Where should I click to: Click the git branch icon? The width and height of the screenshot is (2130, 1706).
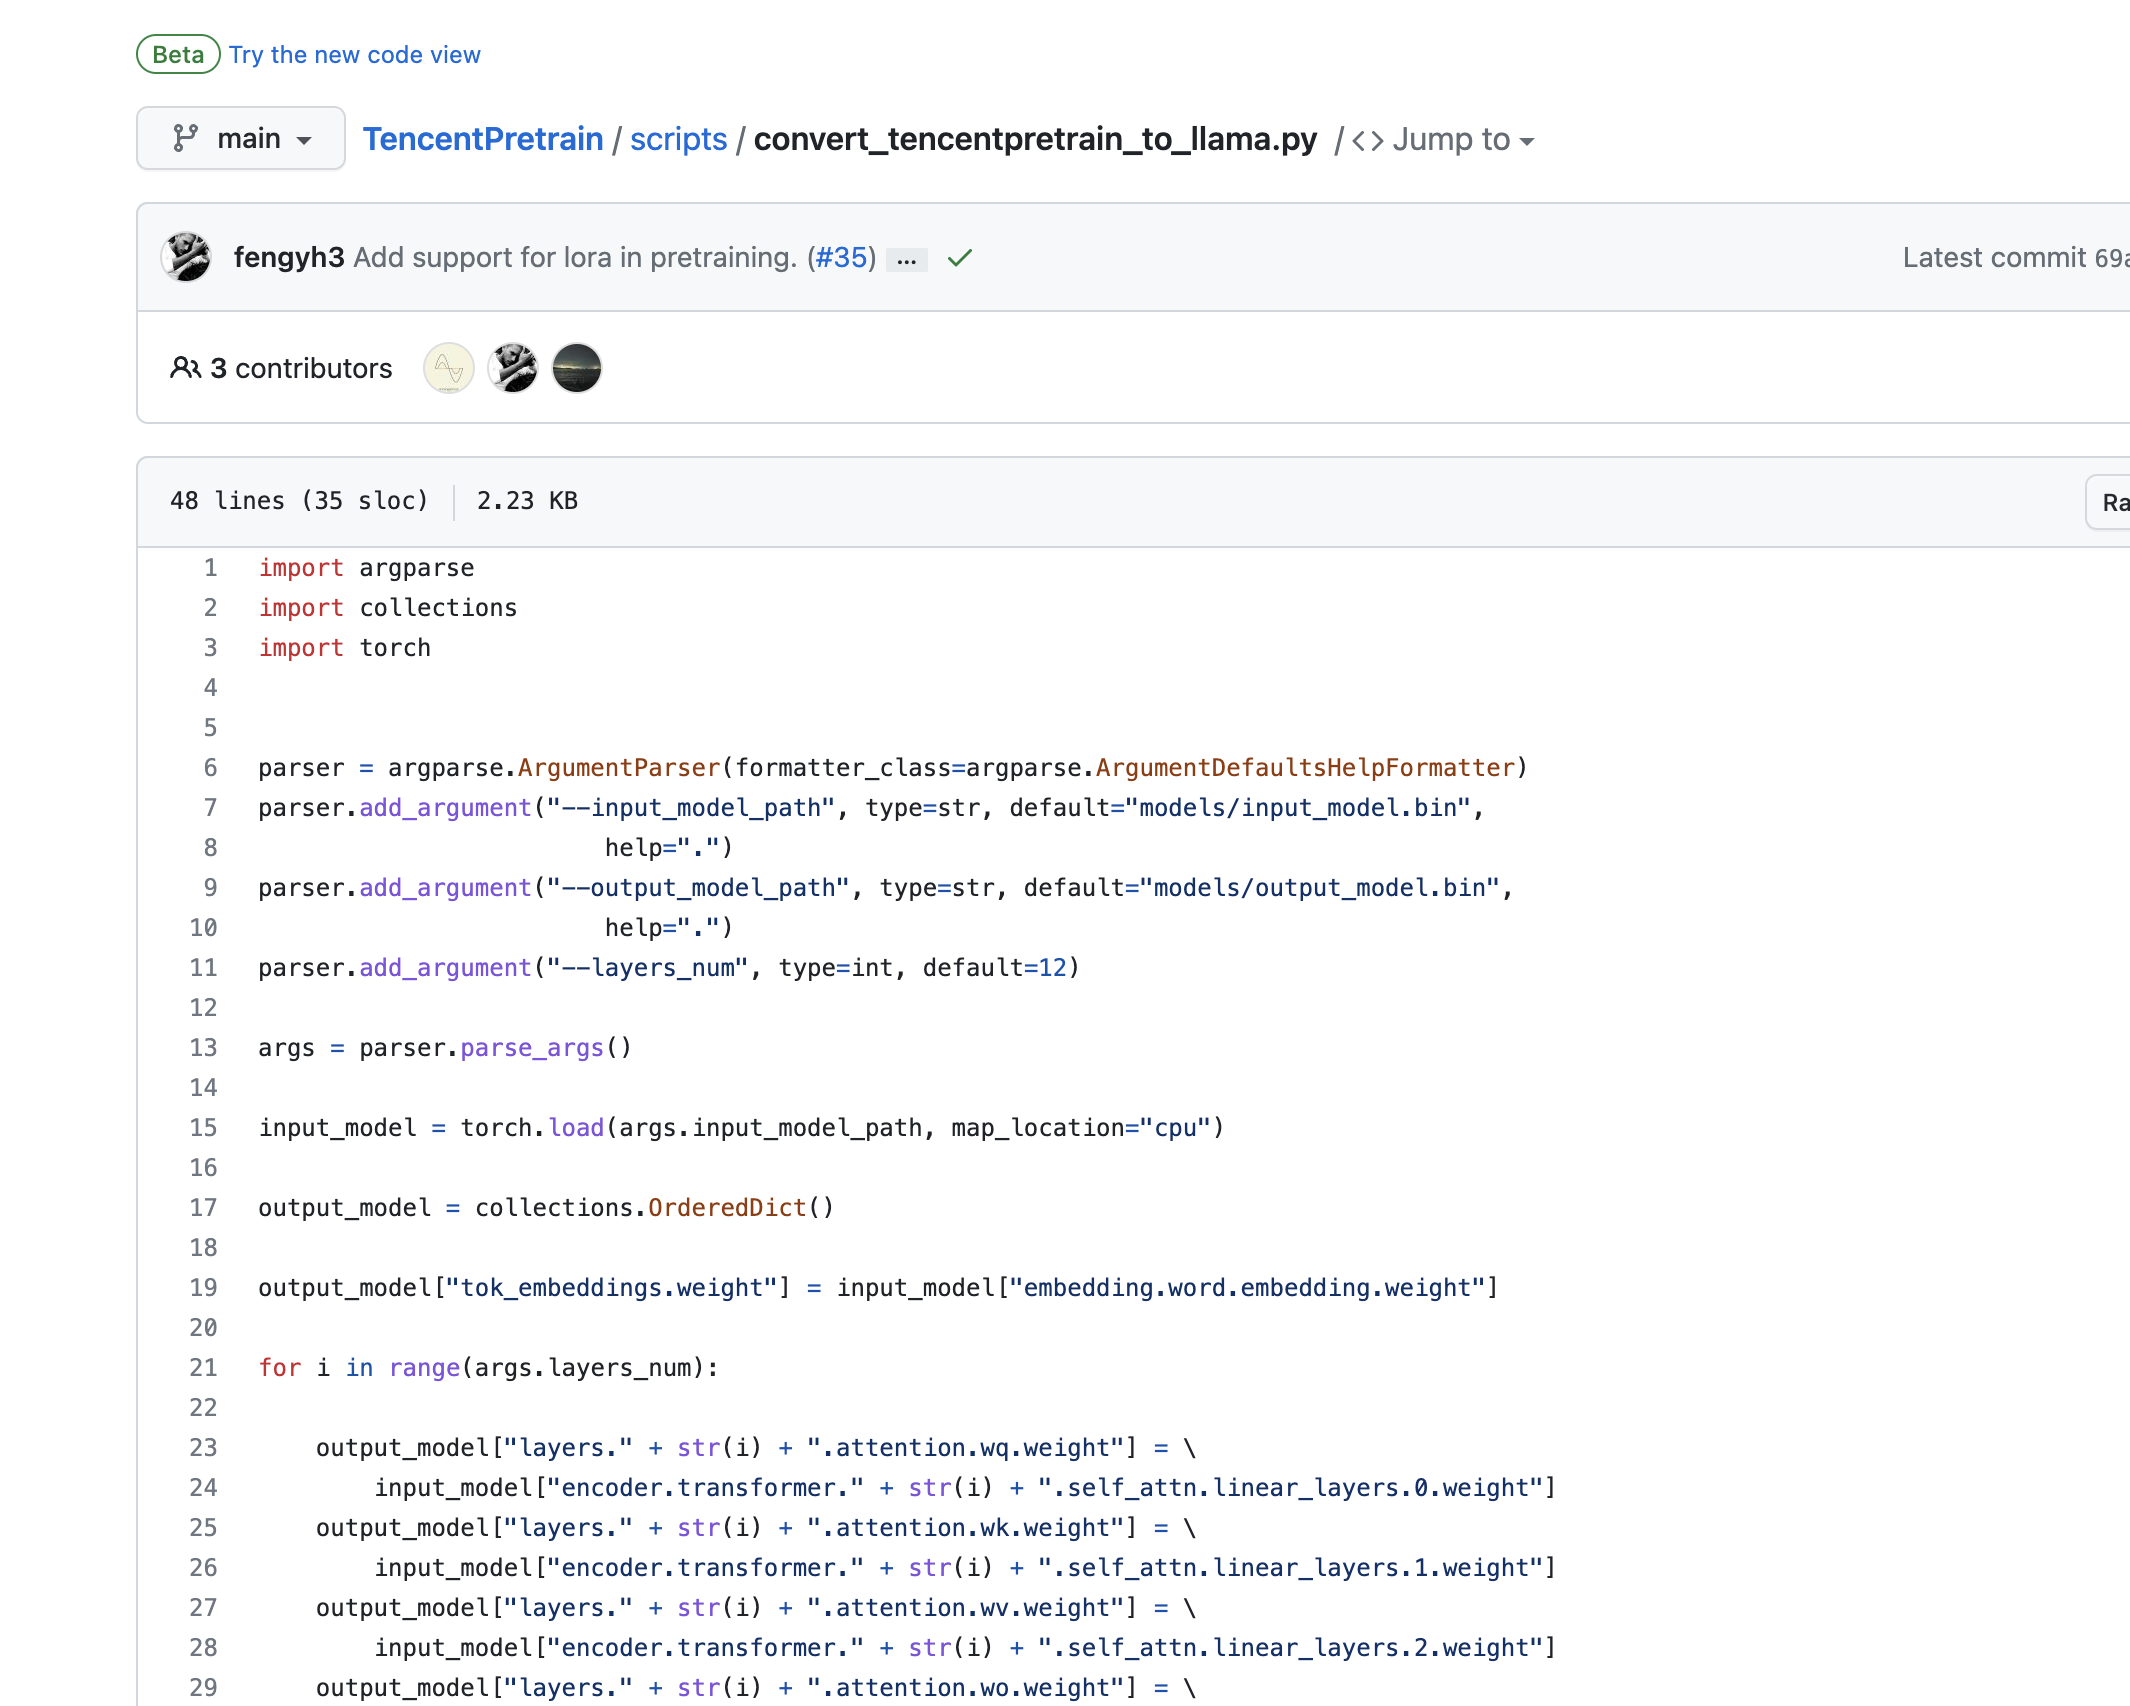tap(185, 138)
